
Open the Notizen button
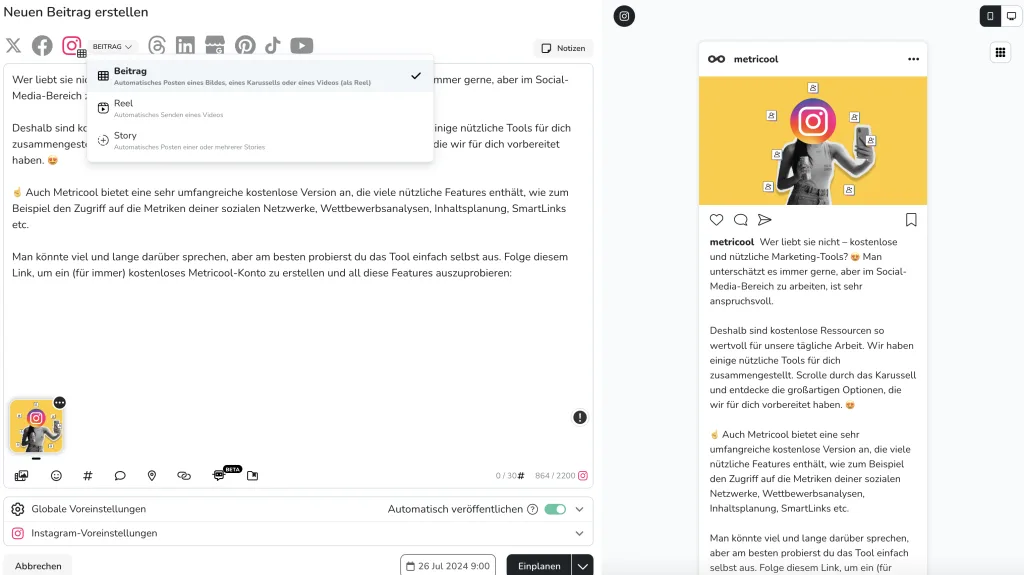coord(563,48)
